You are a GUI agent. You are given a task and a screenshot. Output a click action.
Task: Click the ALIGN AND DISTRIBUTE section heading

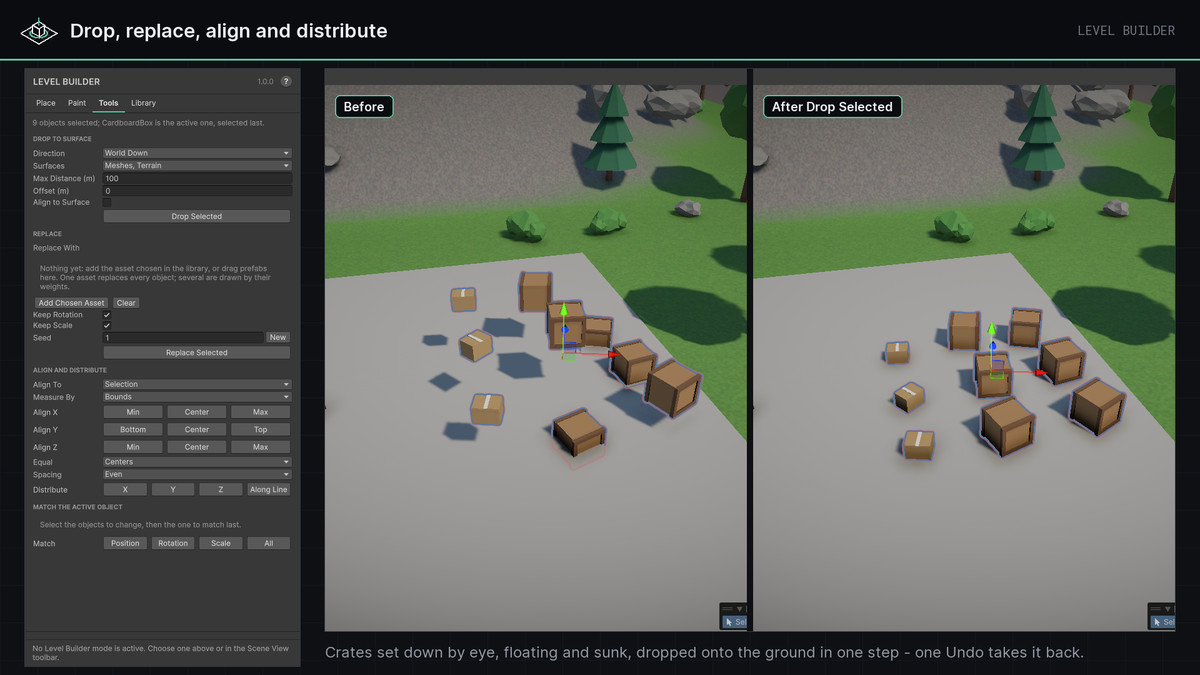coord(70,370)
